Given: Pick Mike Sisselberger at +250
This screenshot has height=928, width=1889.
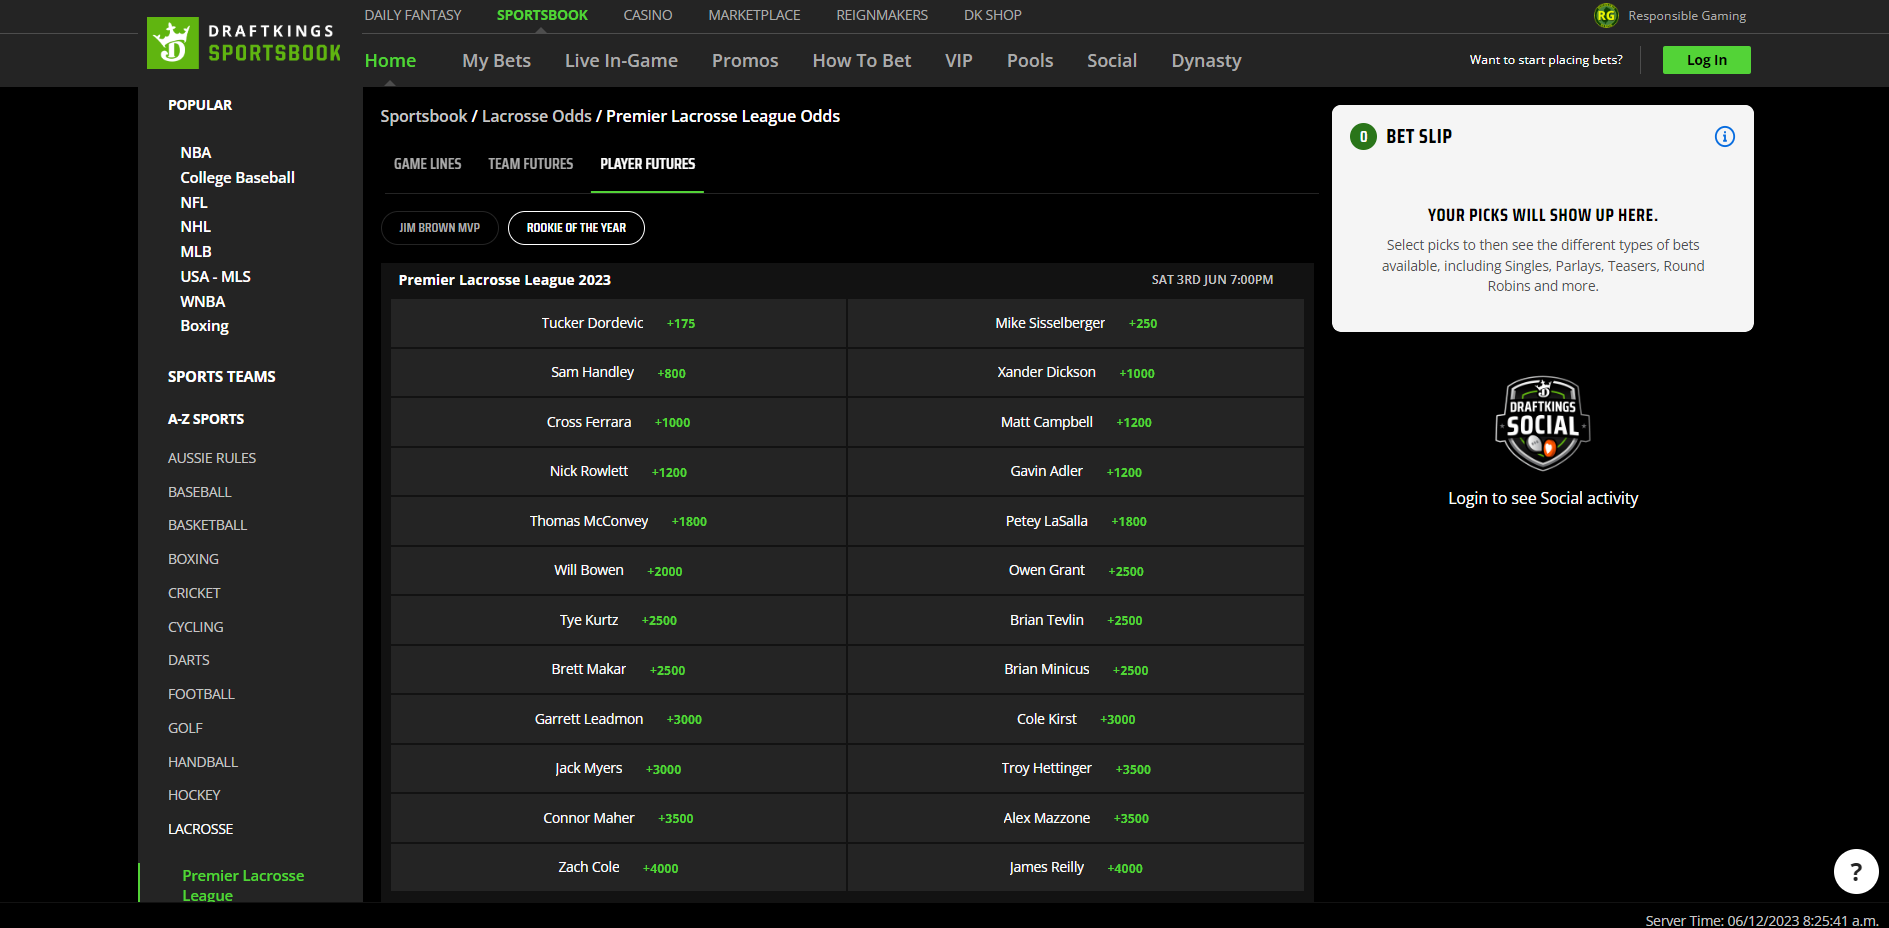Looking at the screenshot, I should tap(1076, 323).
